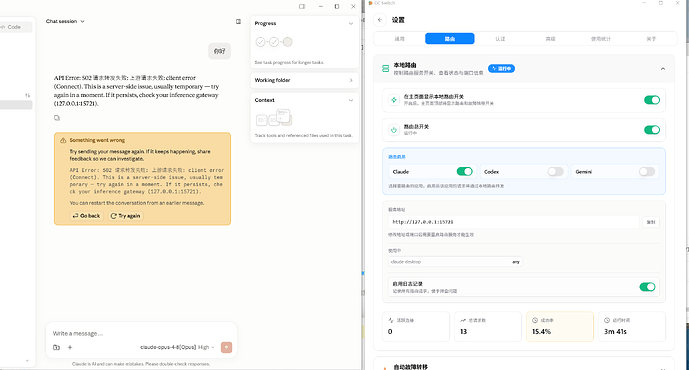Click the sidebar layout icon in Claude title bar
Screen dimensions: 689x370
pos(301,6)
